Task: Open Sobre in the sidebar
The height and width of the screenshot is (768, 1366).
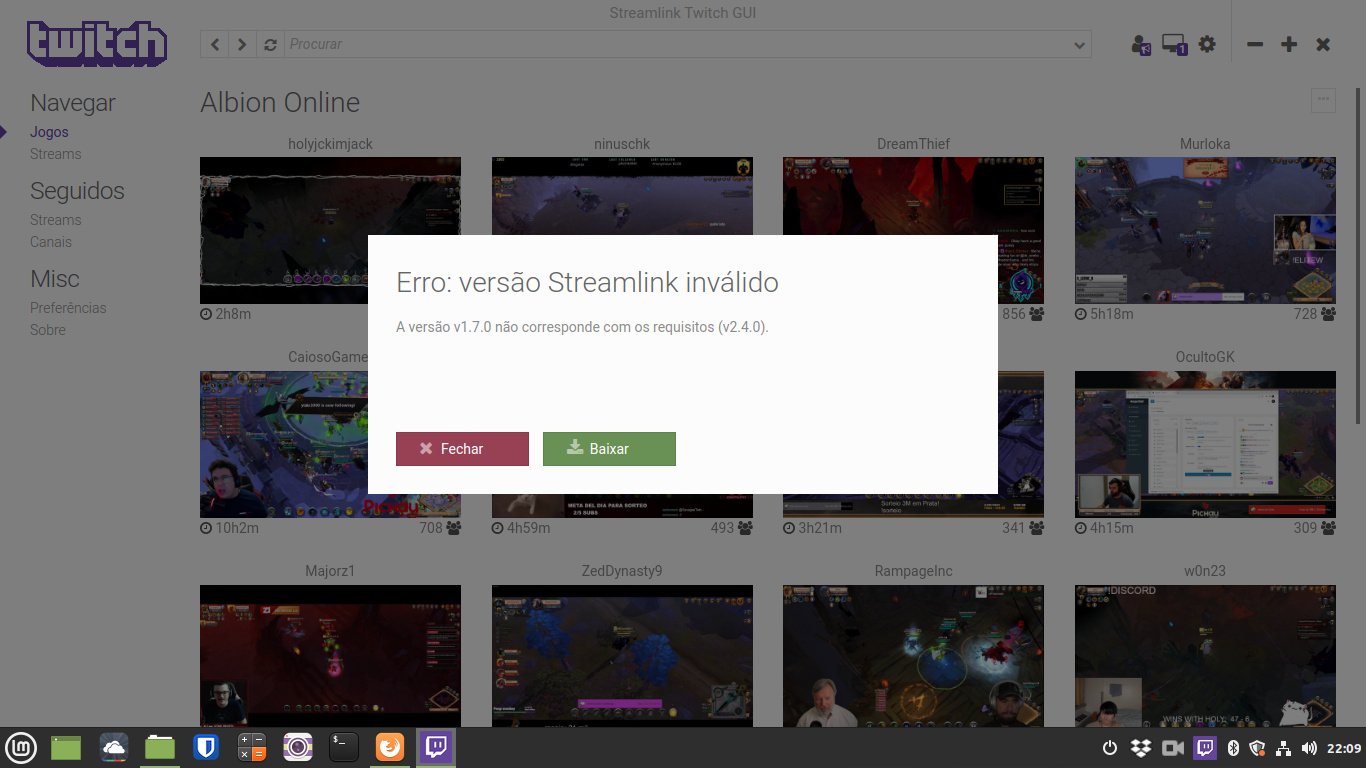Action: (x=48, y=330)
